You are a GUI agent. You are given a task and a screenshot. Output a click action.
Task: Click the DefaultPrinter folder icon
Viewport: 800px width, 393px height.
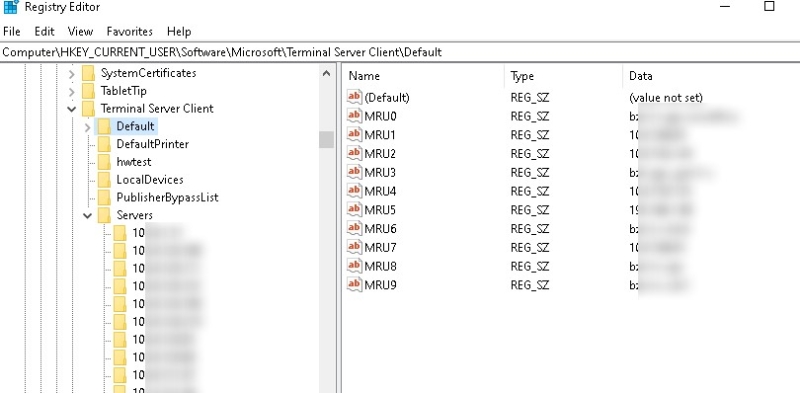point(104,144)
